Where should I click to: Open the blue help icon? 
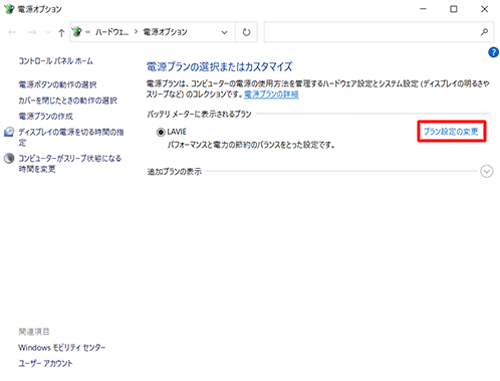click(x=493, y=52)
